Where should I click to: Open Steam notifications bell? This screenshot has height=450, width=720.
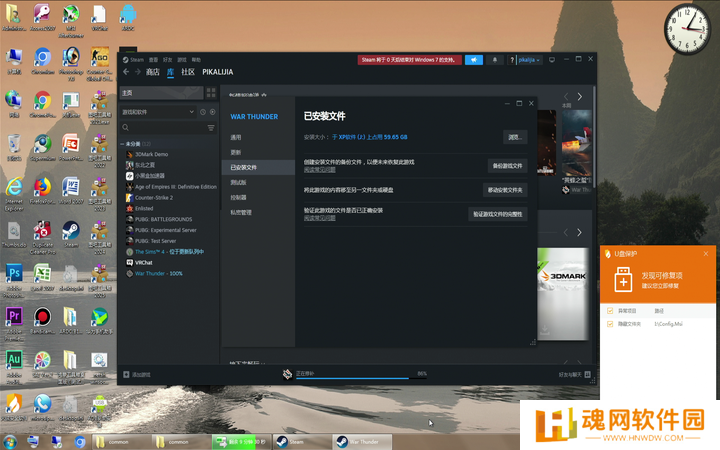point(495,60)
